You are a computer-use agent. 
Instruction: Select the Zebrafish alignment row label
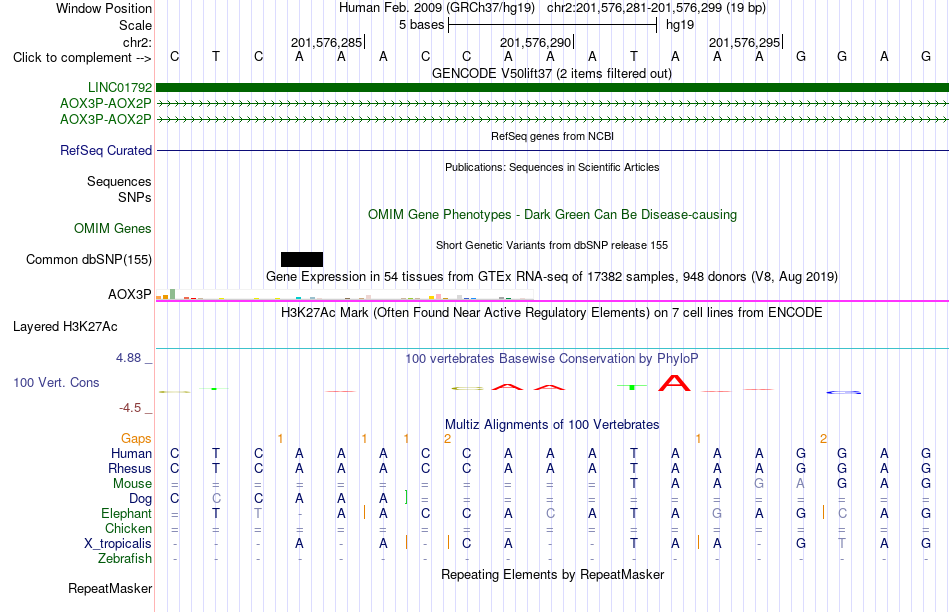tap(125, 558)
